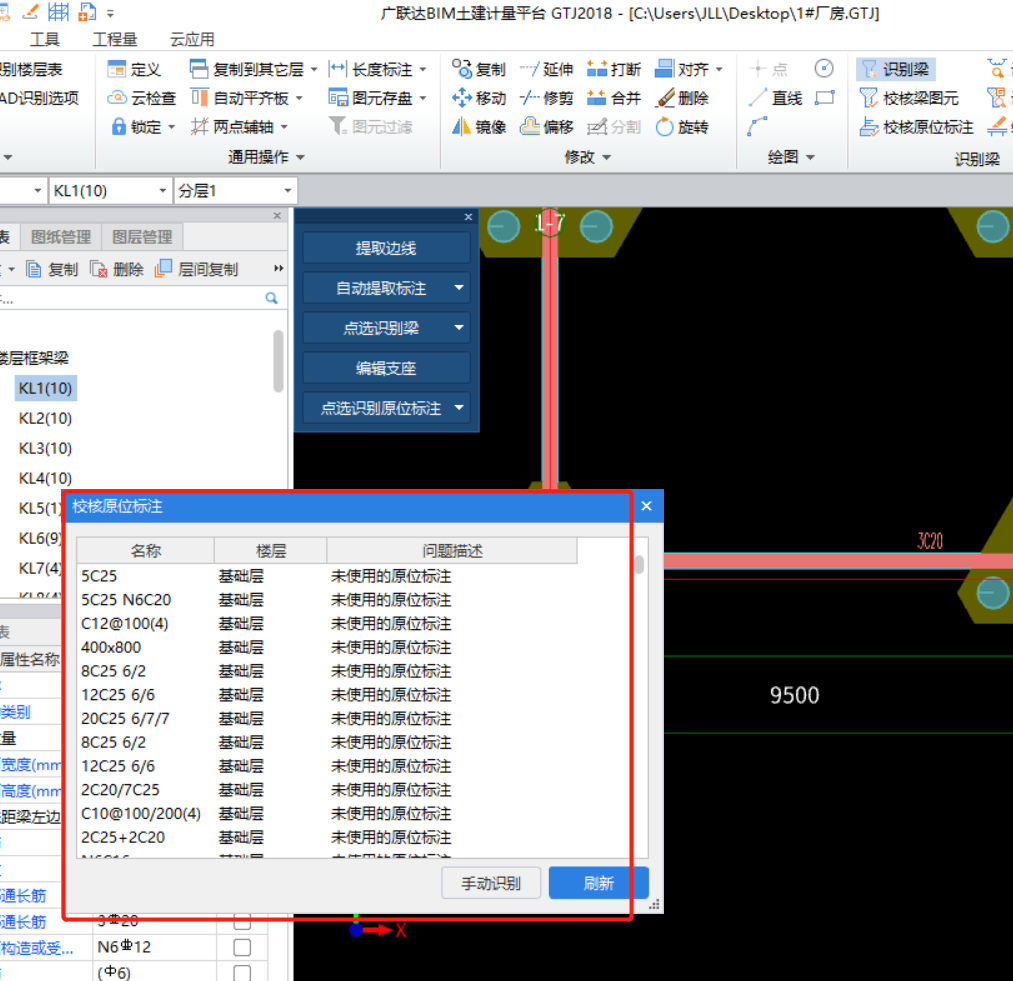The height and width of the screenshot is (981, 1013).
Task: Select the 删除 delete tool in ribbon
Action: tap(682, 98)
